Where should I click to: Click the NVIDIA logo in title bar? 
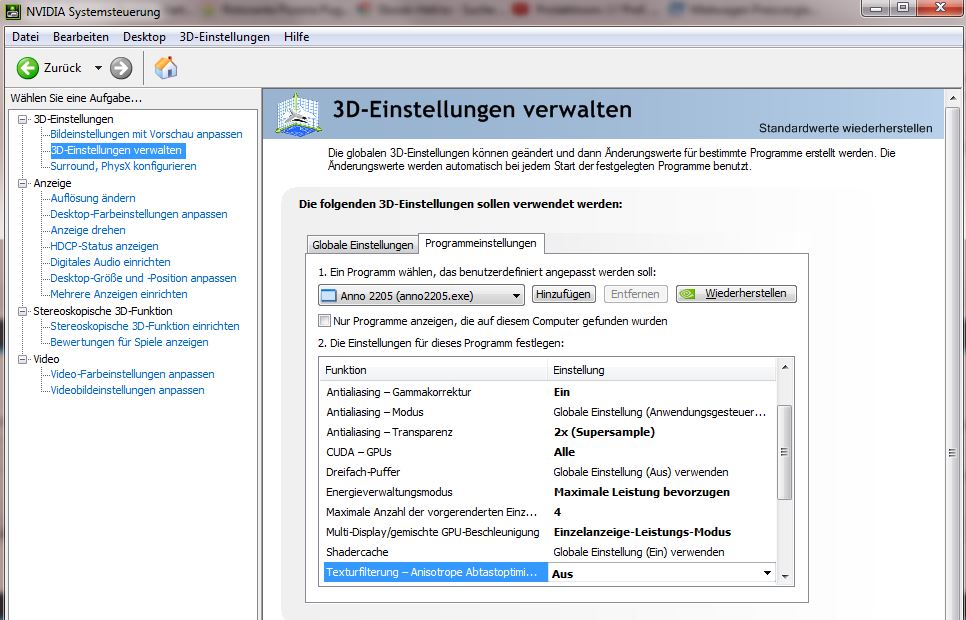[12, 11]
